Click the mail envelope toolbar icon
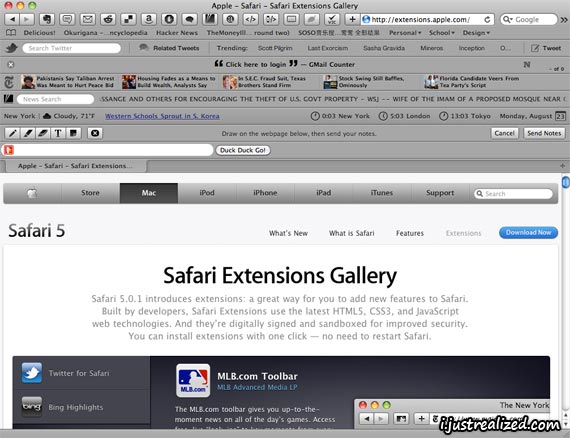 [88, 19]
